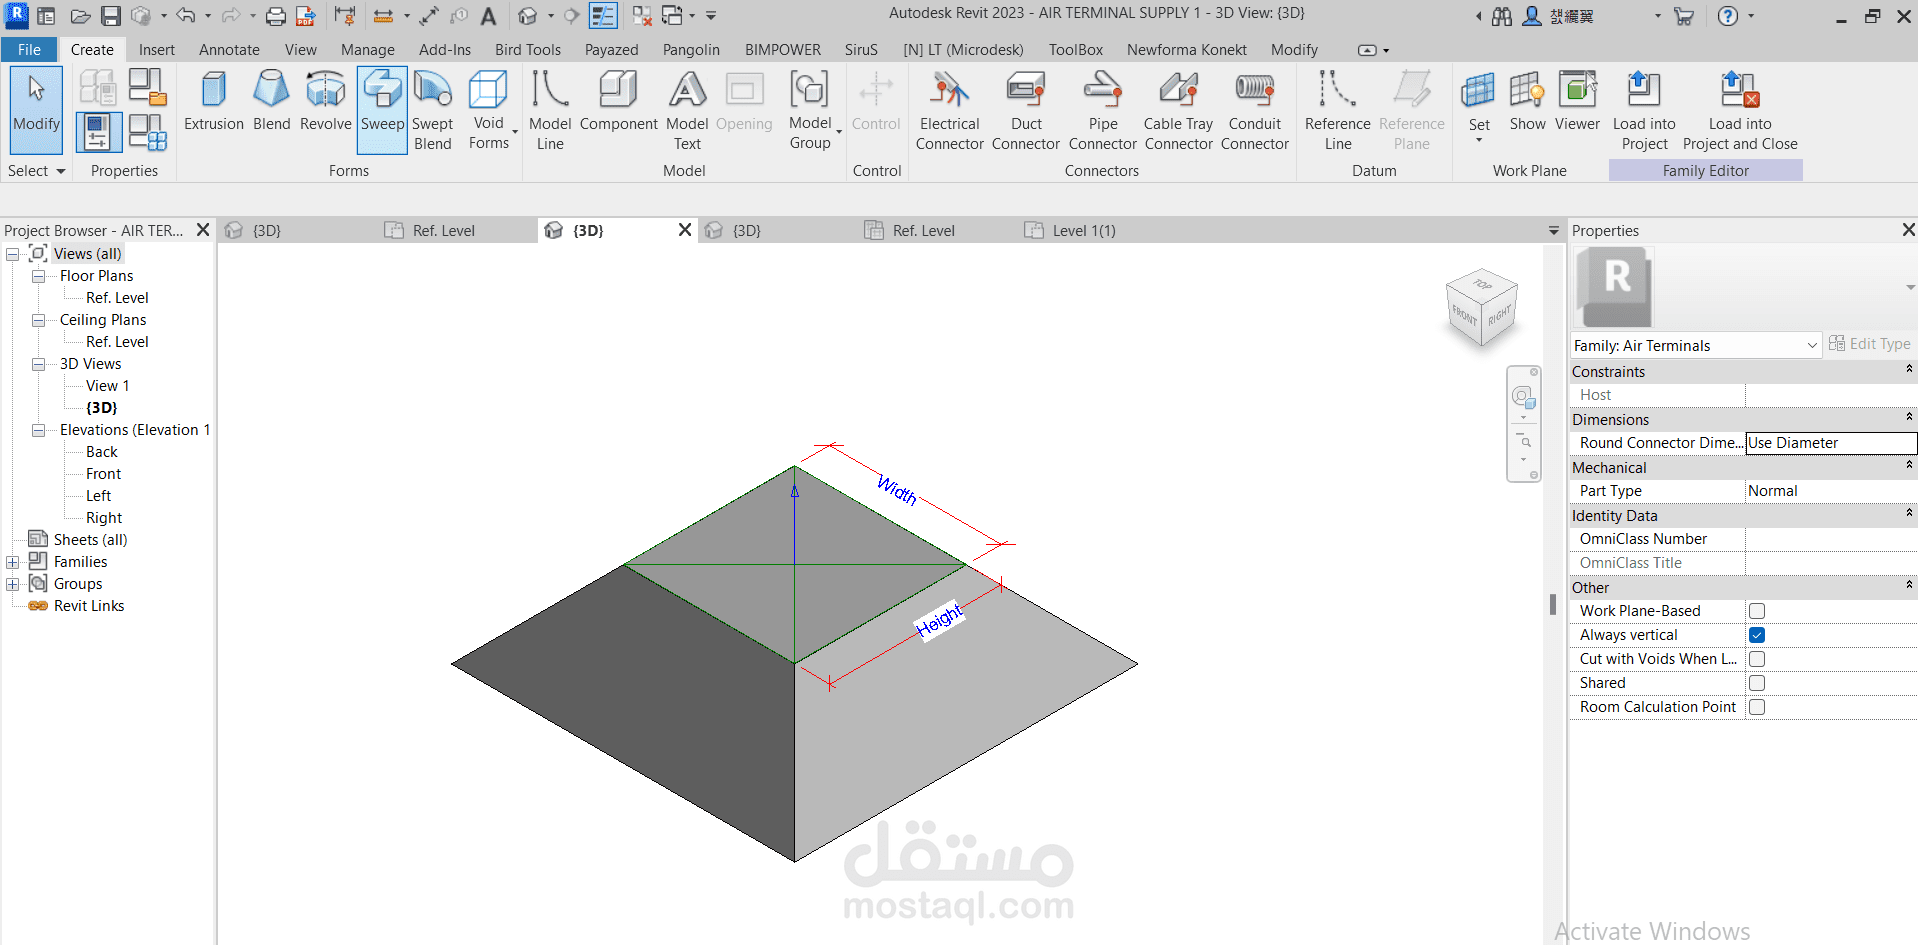The height and width of the screenshot is (945, 1918).
Task: Switch to the Insert ribbon tab
Action: 156,49
